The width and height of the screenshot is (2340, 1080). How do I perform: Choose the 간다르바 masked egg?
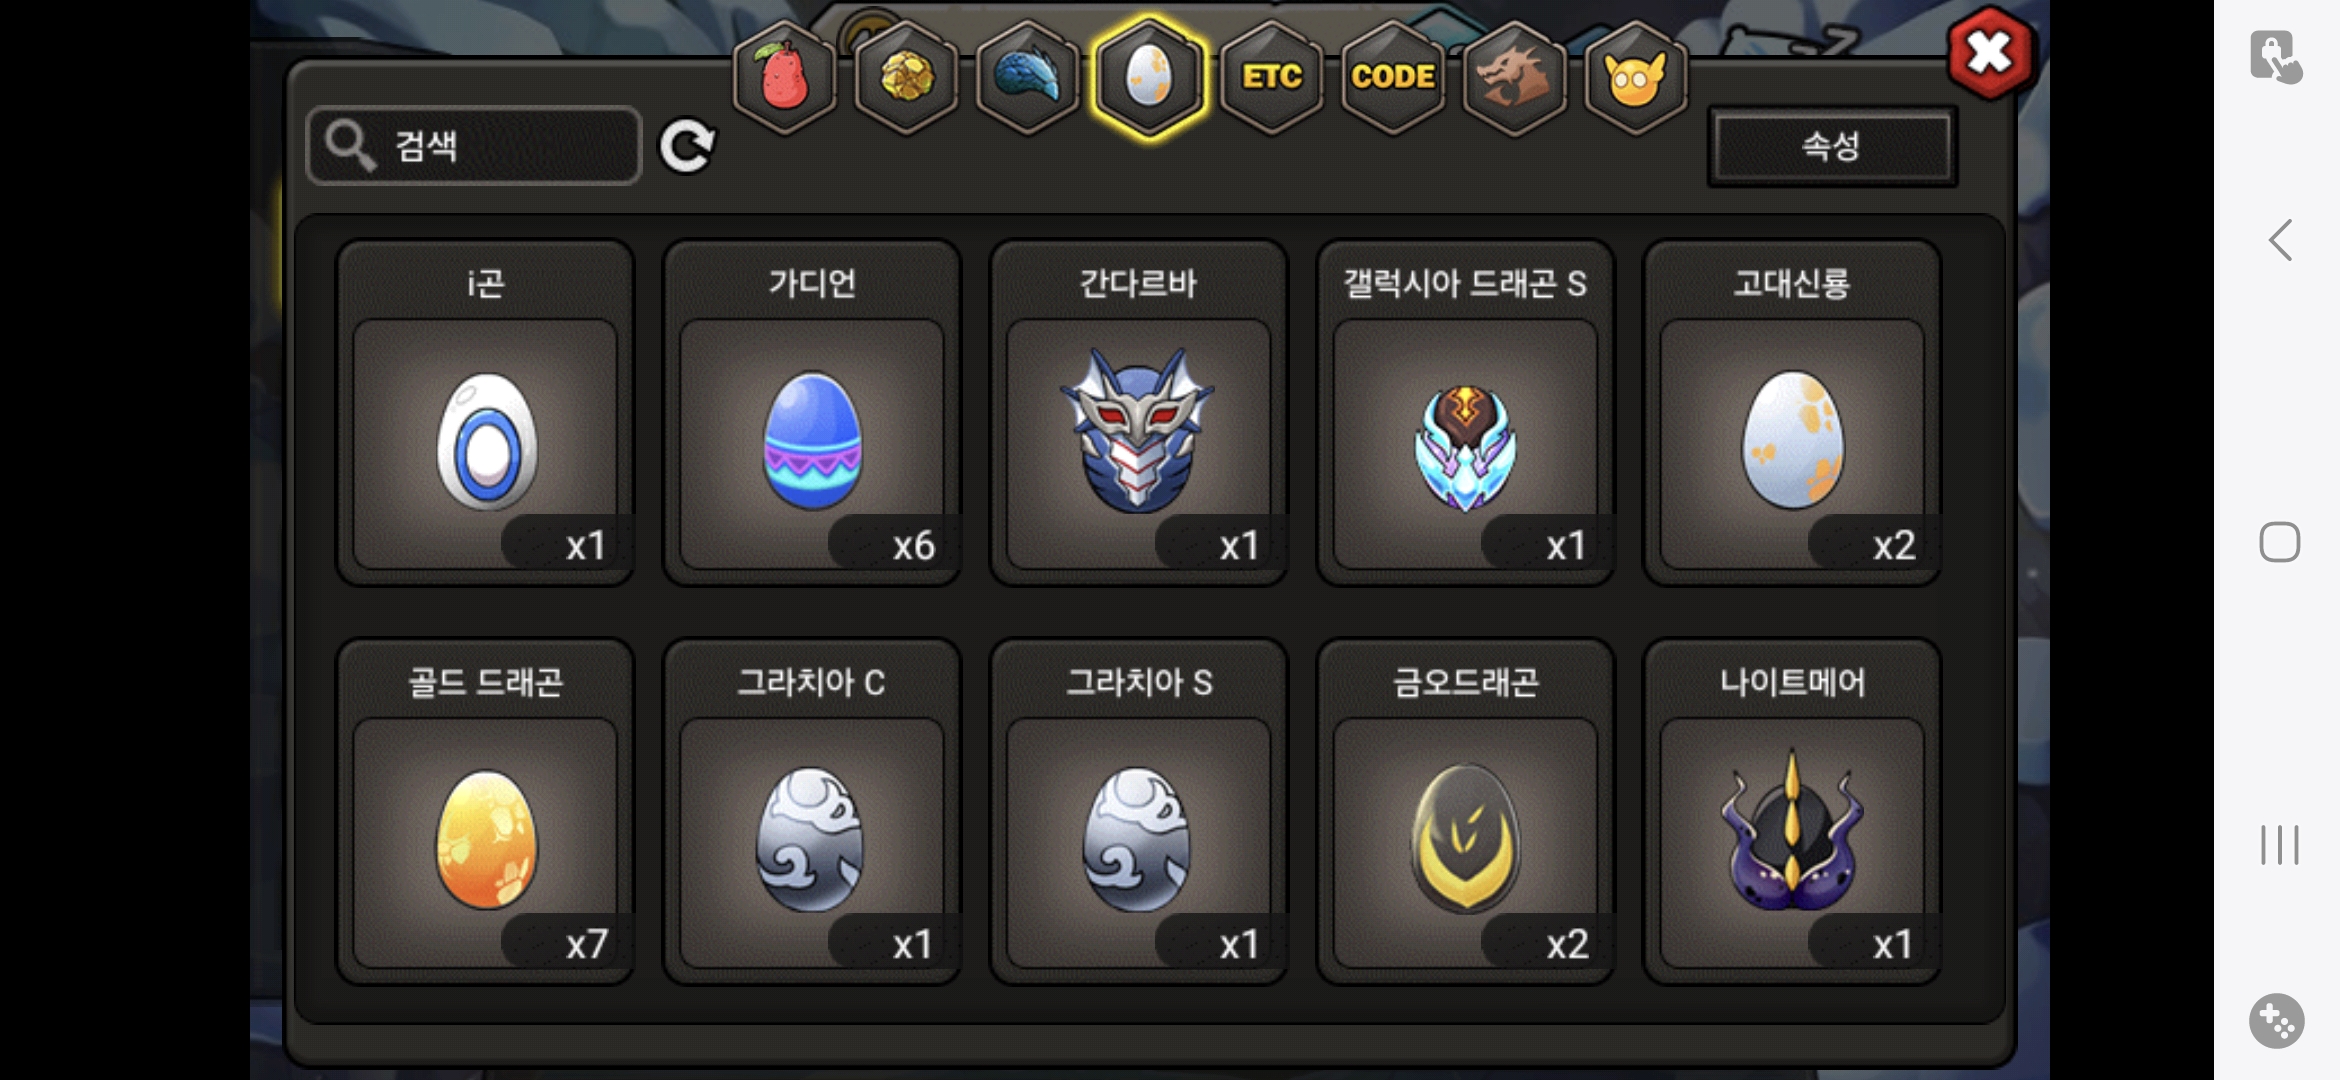[x=1139, y=412]
